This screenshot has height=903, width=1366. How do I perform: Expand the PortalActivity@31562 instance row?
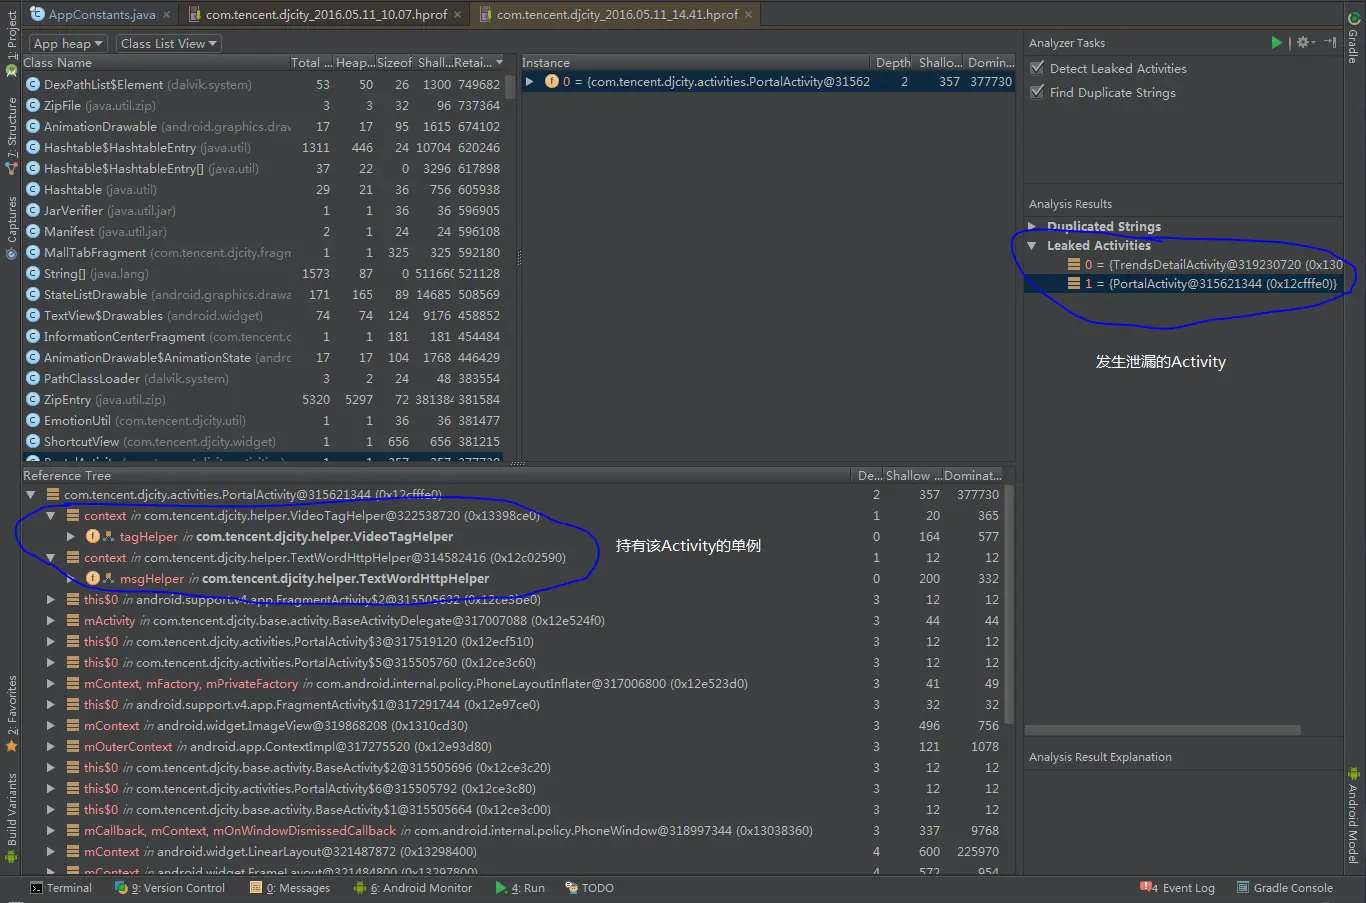coord(530,82)
